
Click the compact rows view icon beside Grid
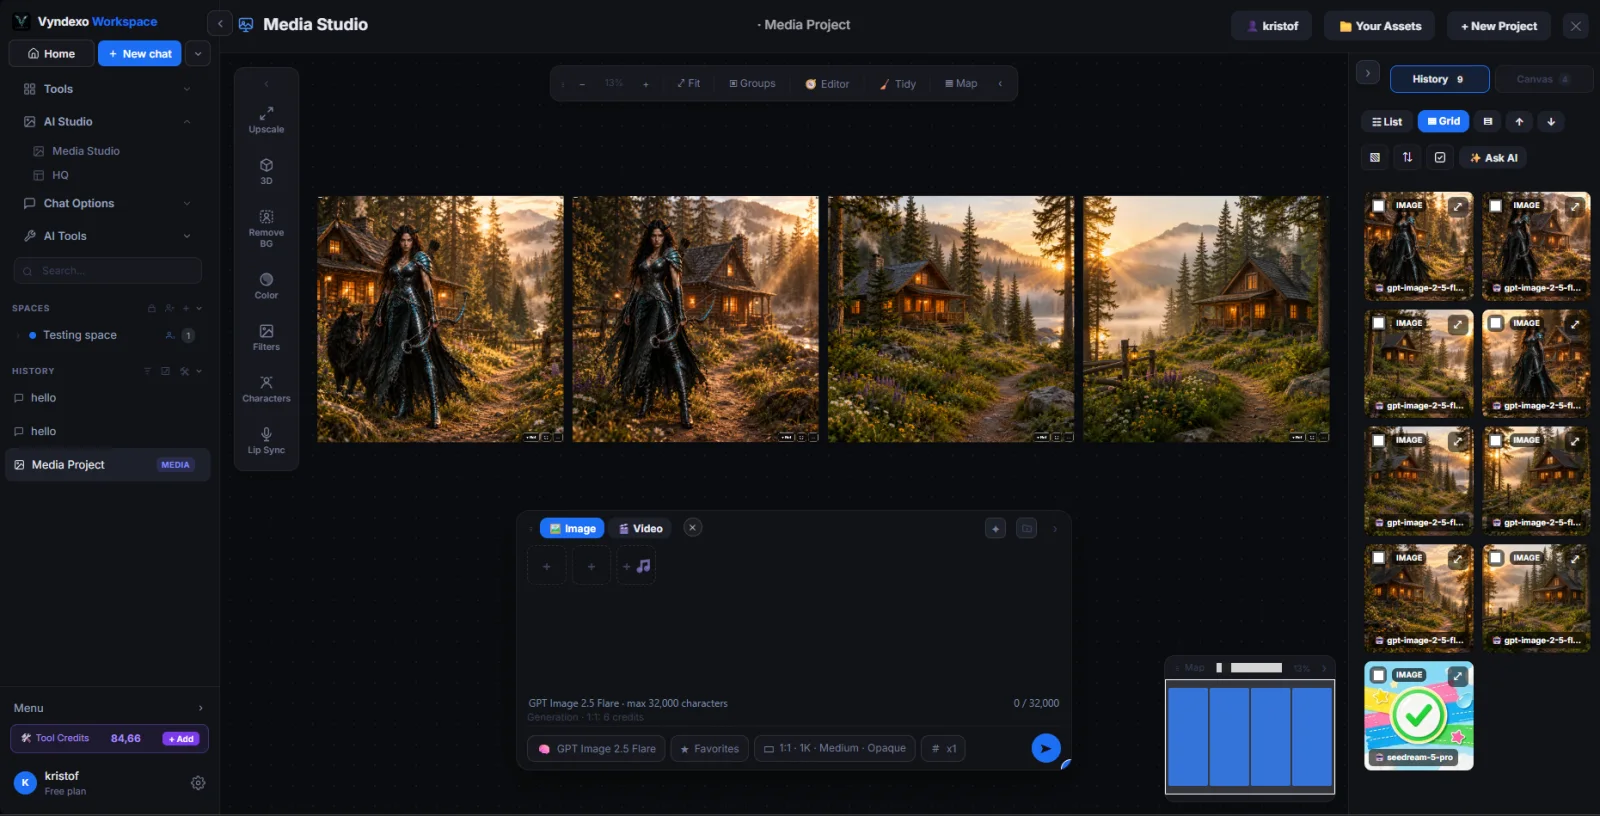coord(1488,122)
